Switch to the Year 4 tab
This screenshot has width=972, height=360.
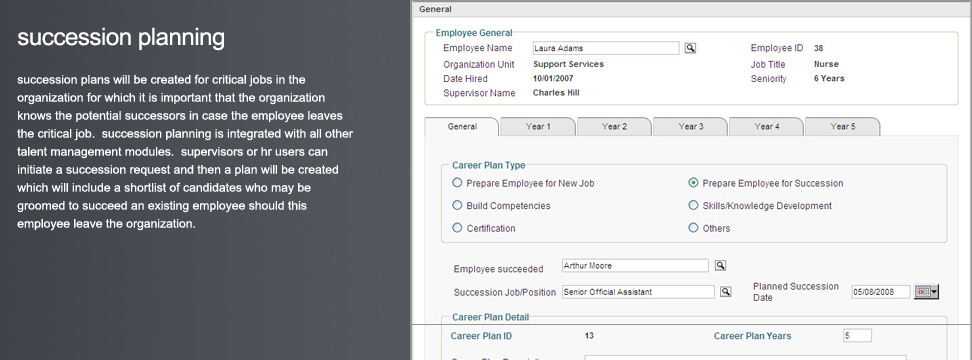(x=767, y=126)
